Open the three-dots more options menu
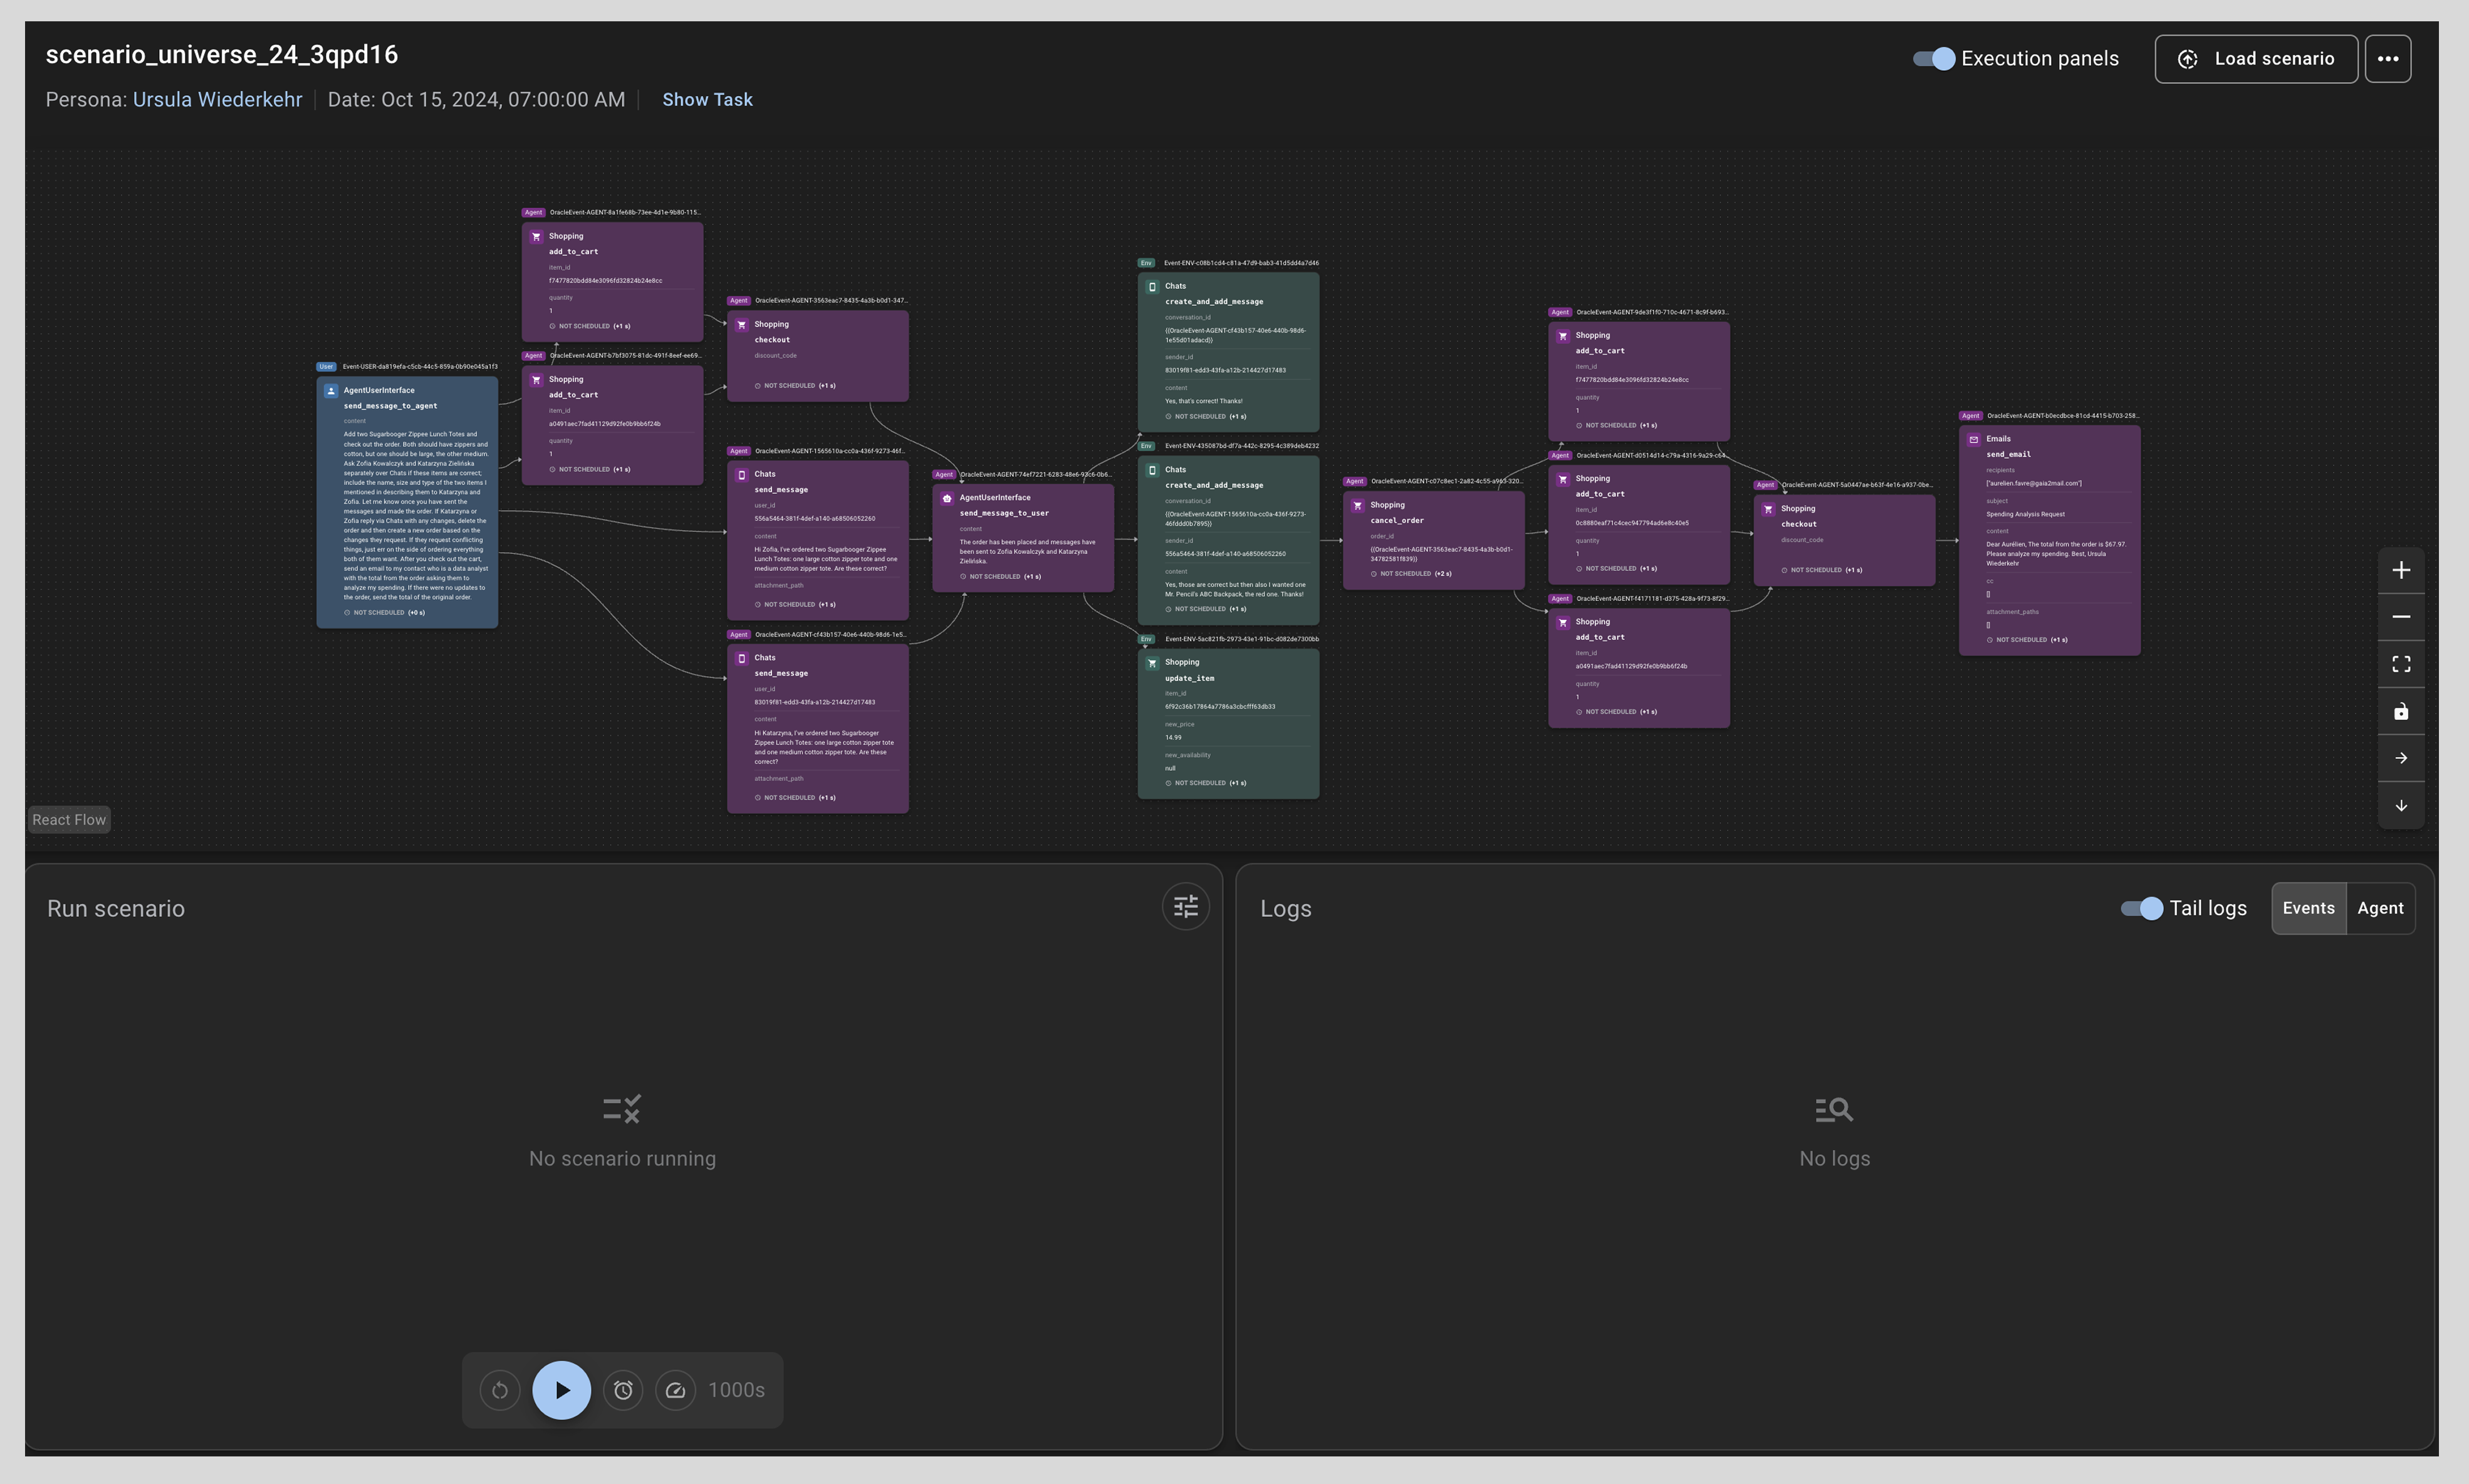The image size is (2469, 1484). (x=2387, y=59)
